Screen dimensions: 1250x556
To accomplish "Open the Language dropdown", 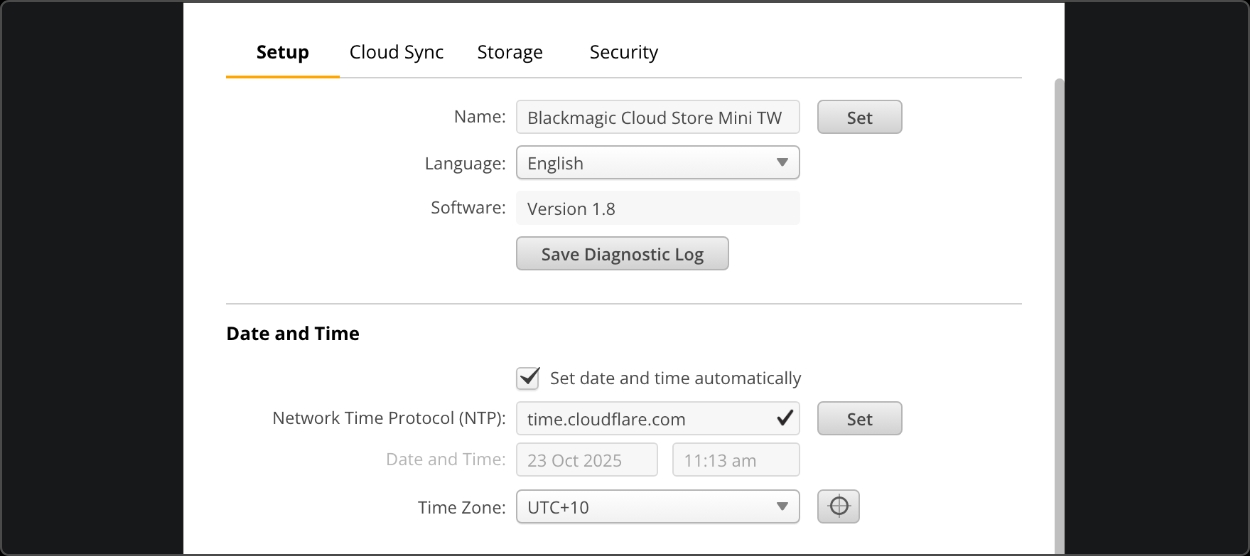I will point(657,163).
